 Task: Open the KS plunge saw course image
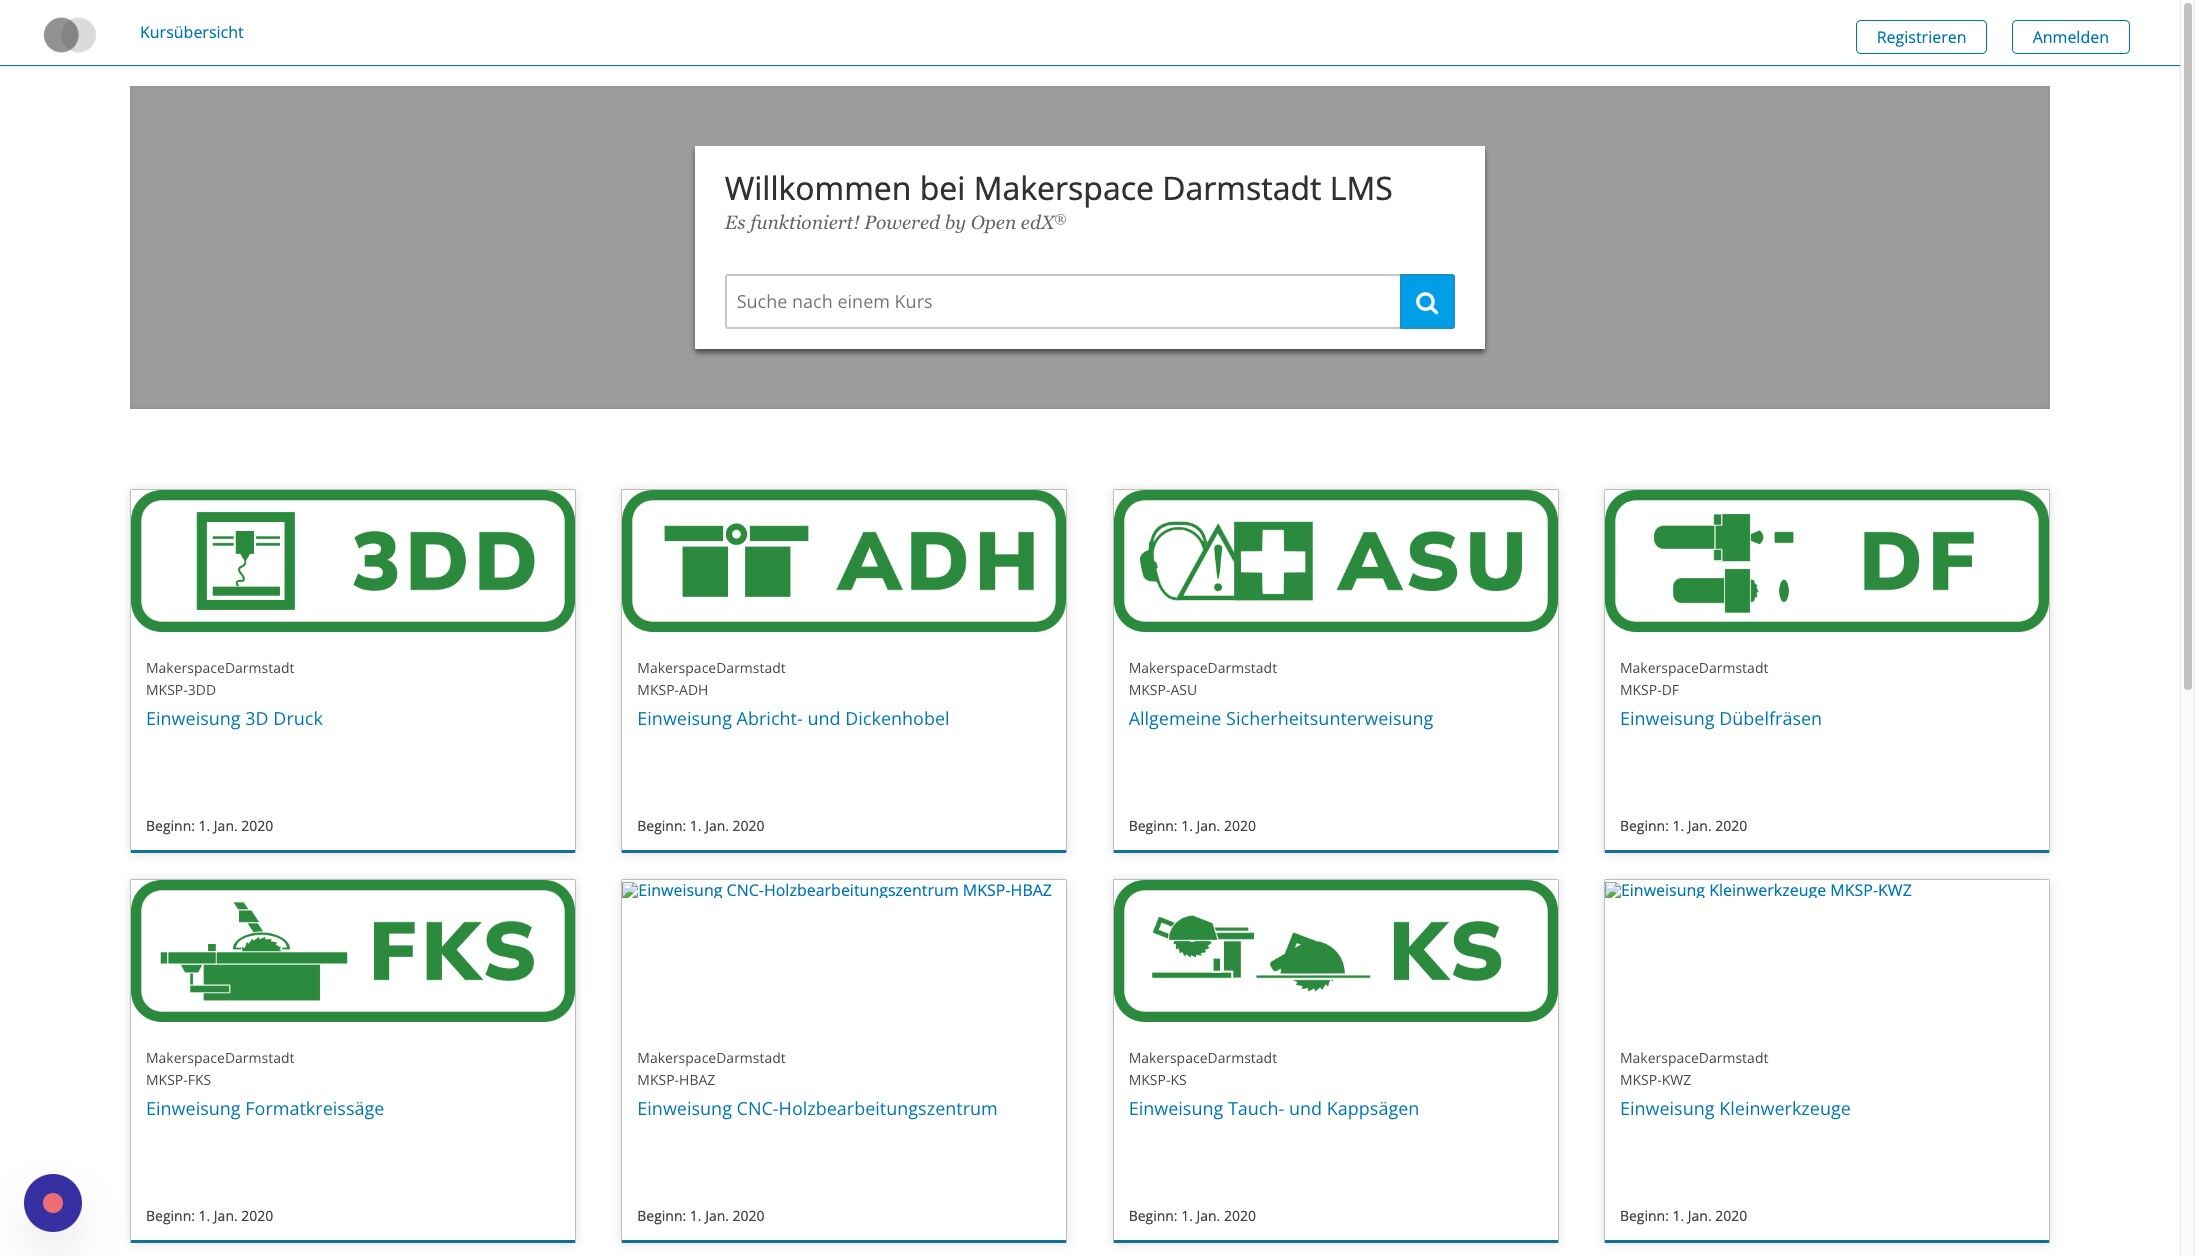pyautogui.click(x=1335, y=951)
